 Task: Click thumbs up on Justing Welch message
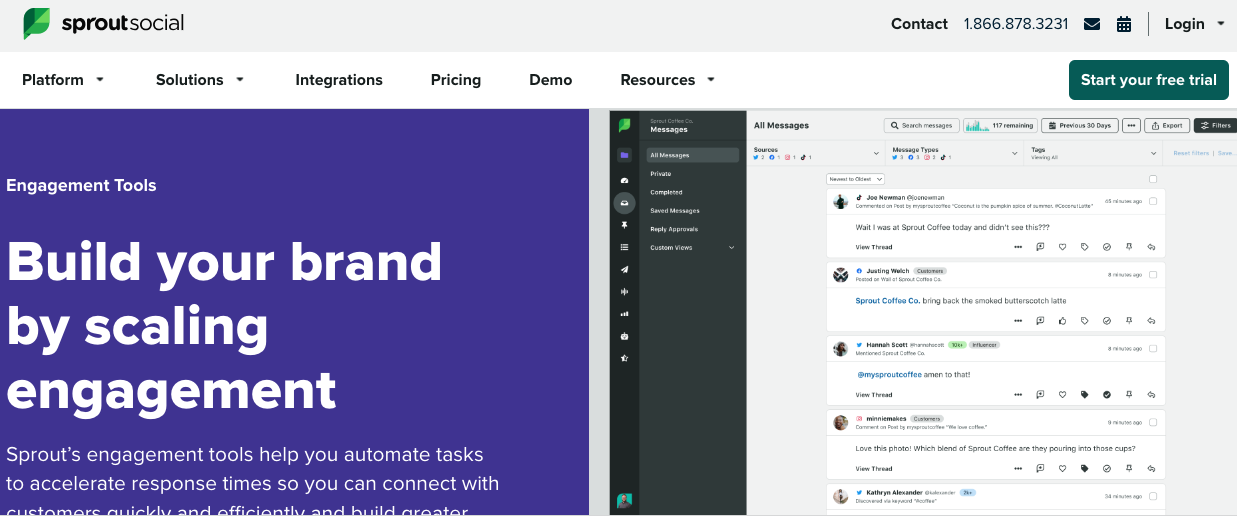click(x=1062, y=321)
